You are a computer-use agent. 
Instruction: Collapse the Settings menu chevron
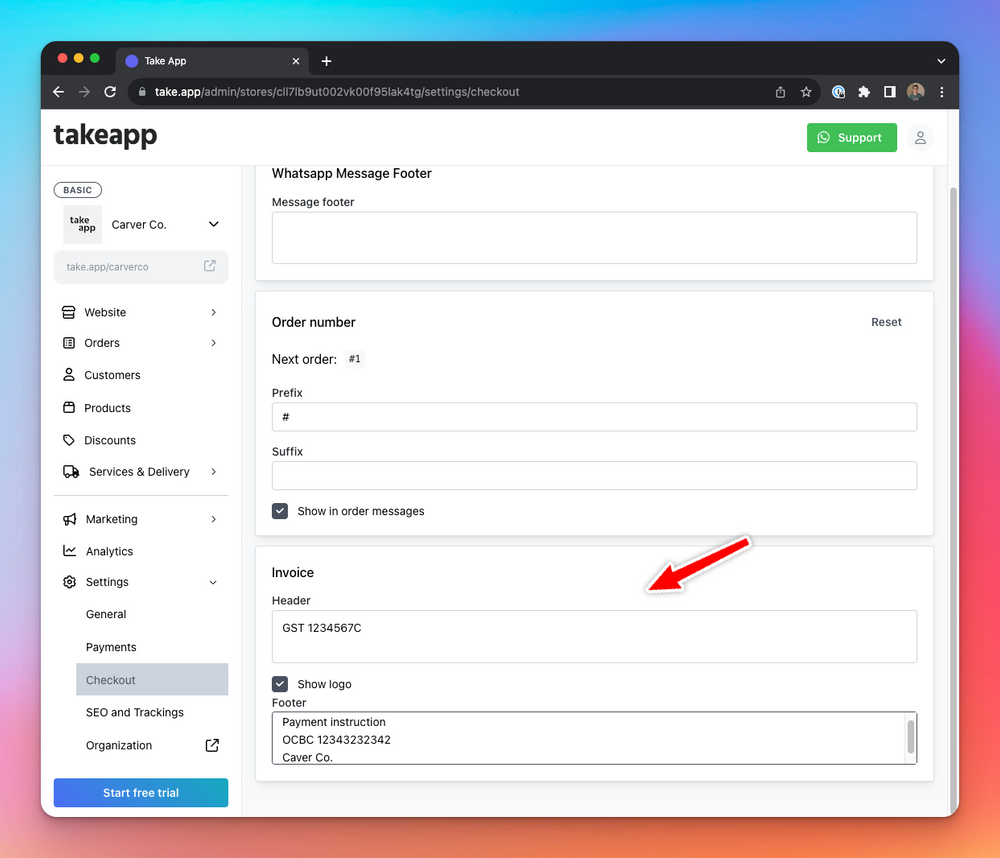[x=213, y=582]
